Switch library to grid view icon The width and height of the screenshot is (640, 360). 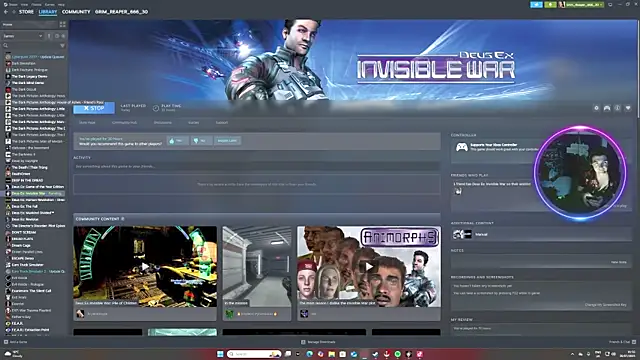click(62, 24)
